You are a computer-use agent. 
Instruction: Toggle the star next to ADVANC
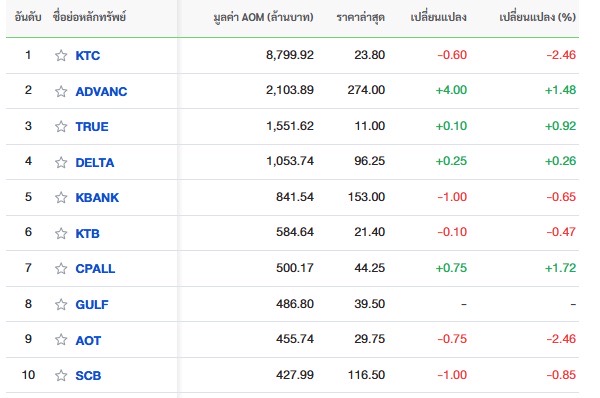pyautogui.click(x=61, y=91)
